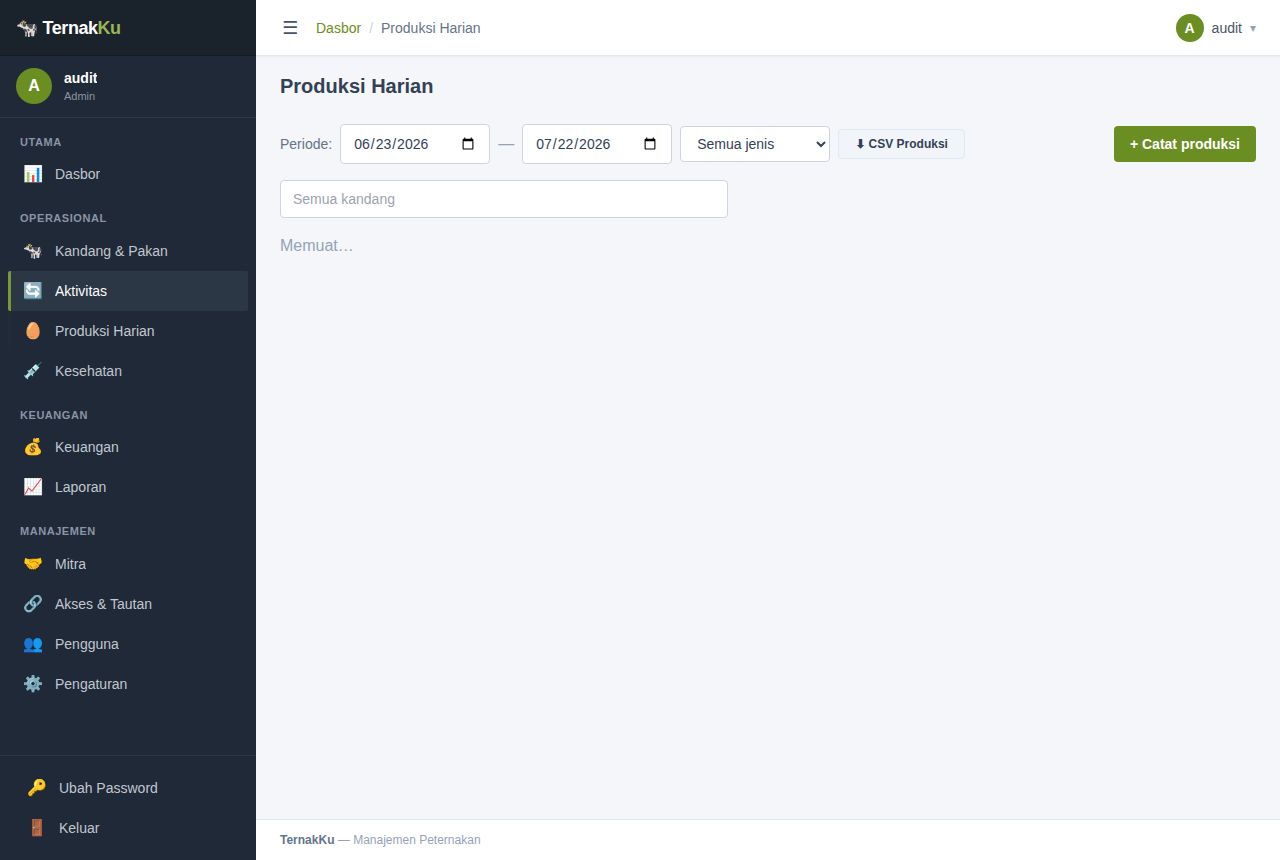Click the + Catat produksi button
This screenshot has height=860, width=1280.
point(1185,144)
